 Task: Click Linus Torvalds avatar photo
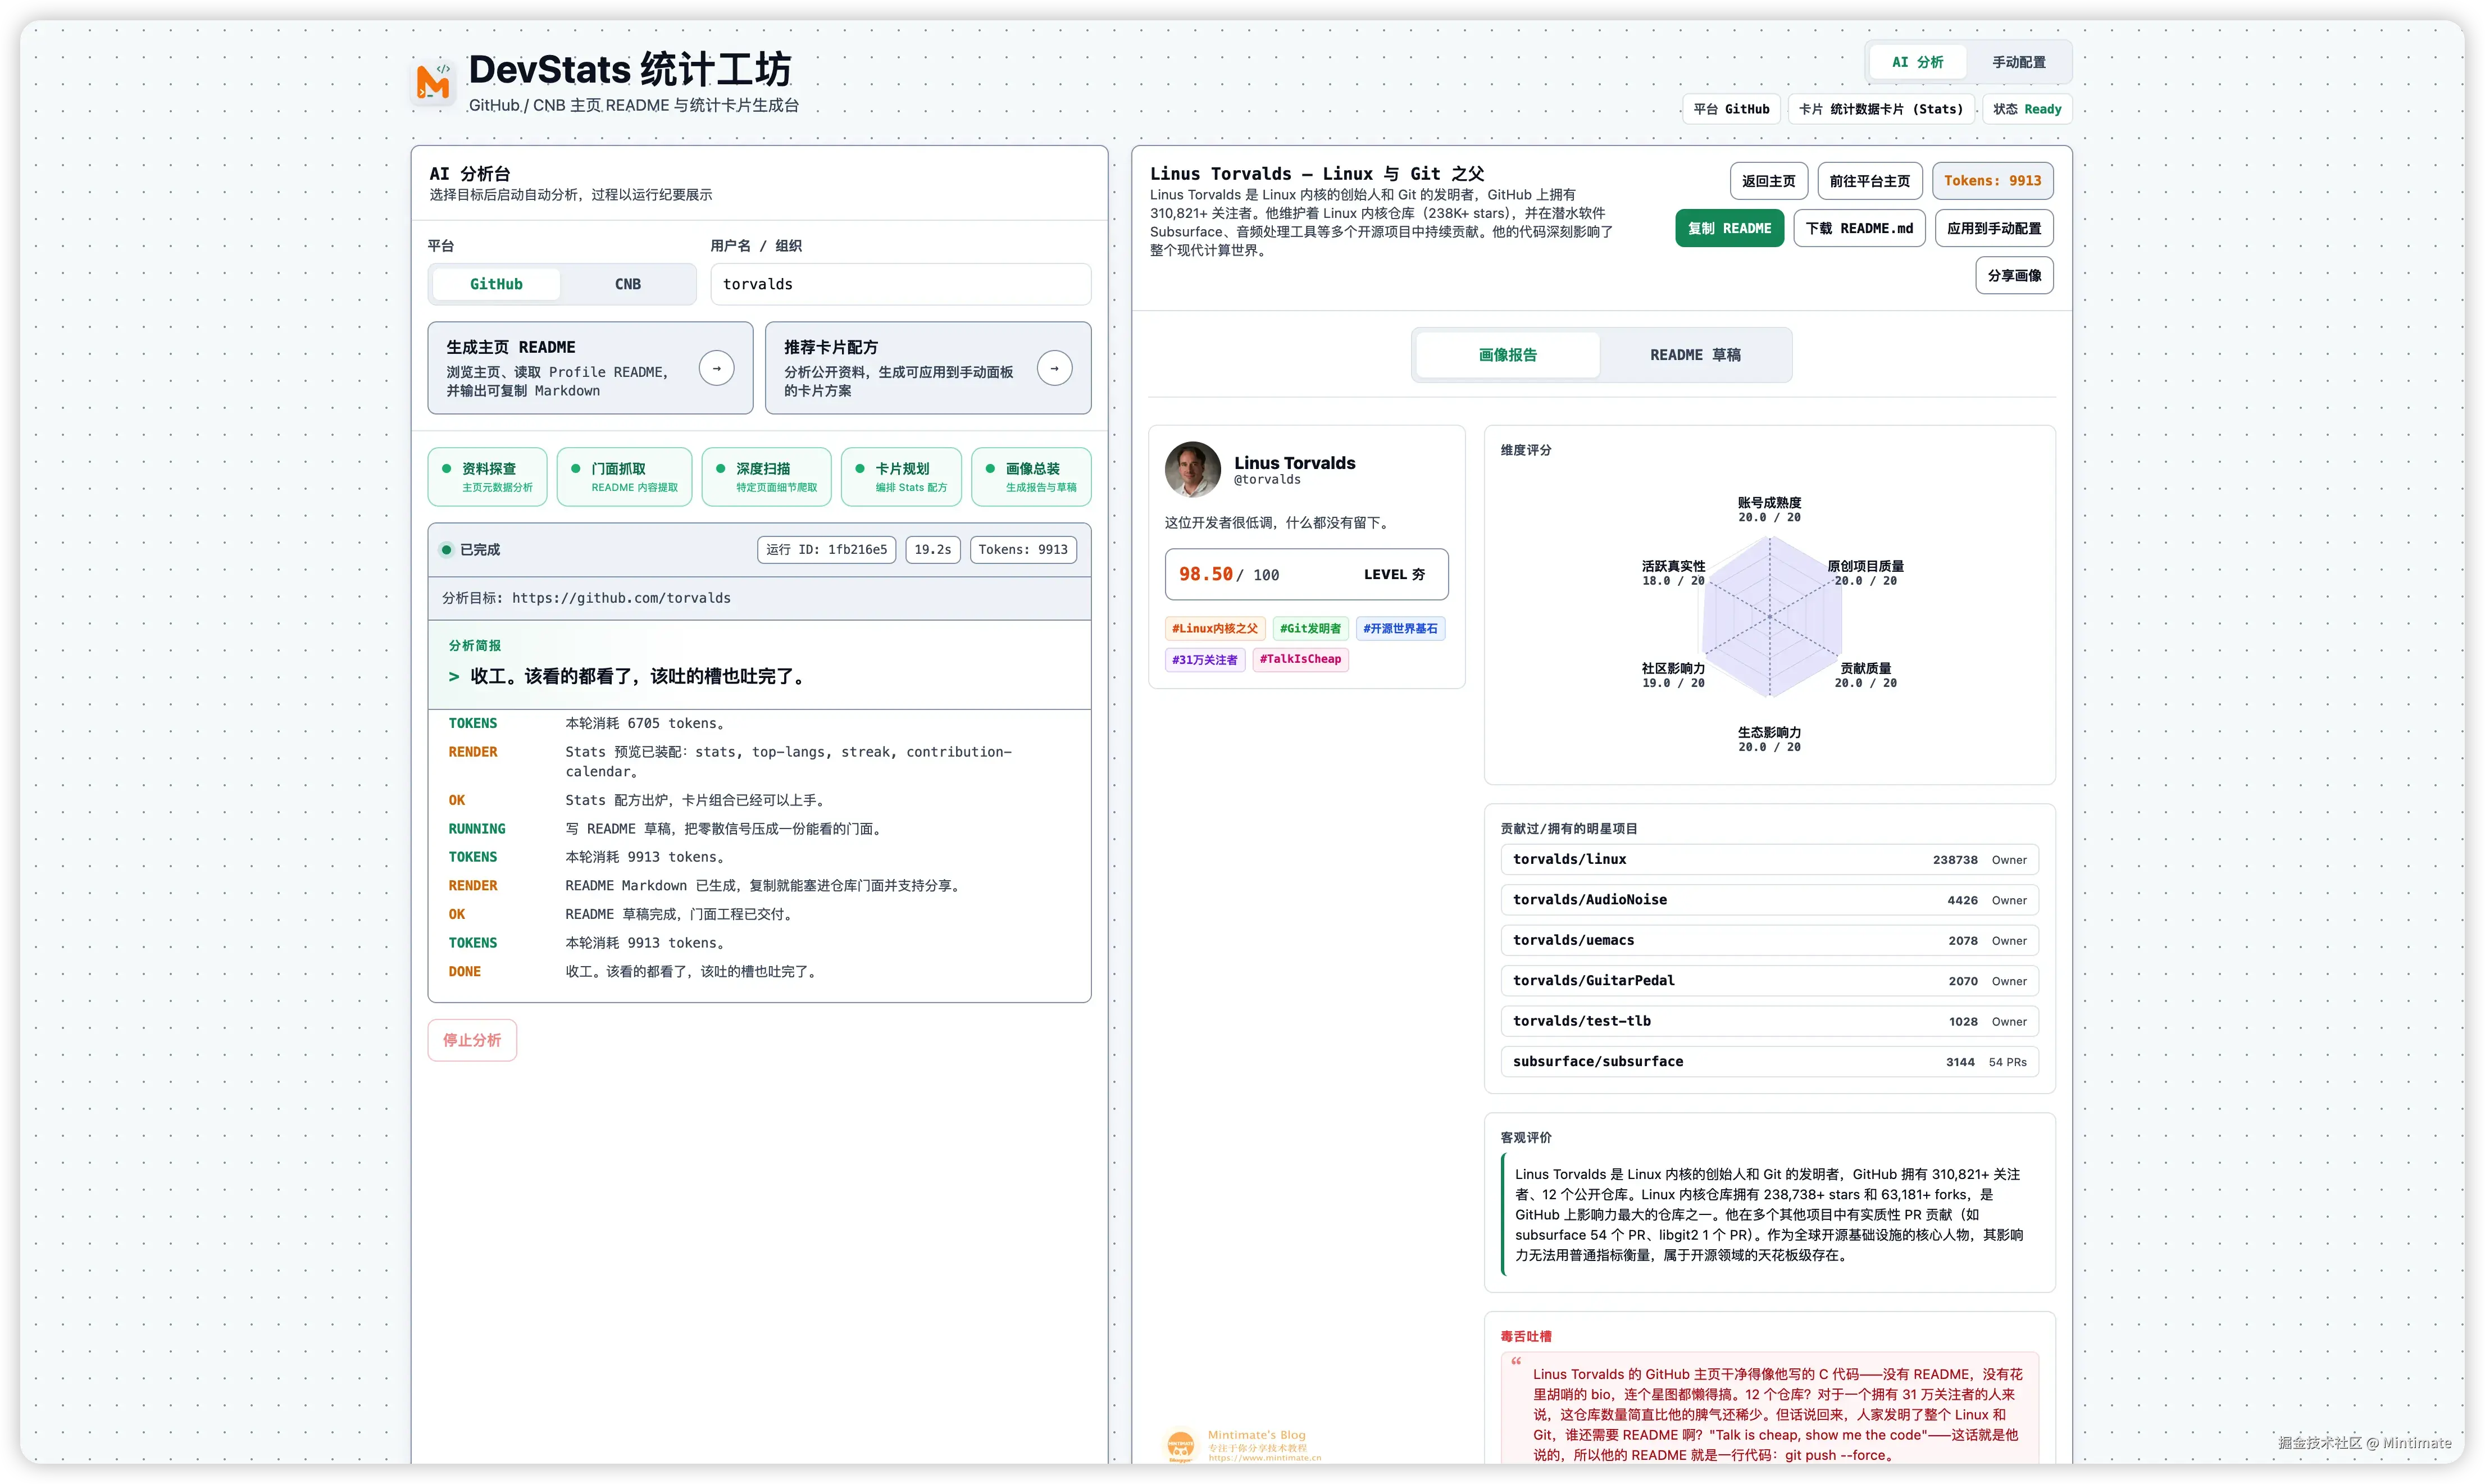pyautogui.click(x=1193, y=469)
